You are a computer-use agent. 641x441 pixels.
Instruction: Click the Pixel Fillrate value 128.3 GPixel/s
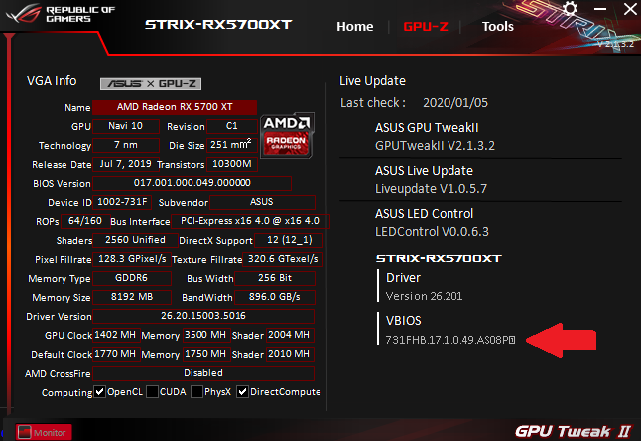point(132,259)
